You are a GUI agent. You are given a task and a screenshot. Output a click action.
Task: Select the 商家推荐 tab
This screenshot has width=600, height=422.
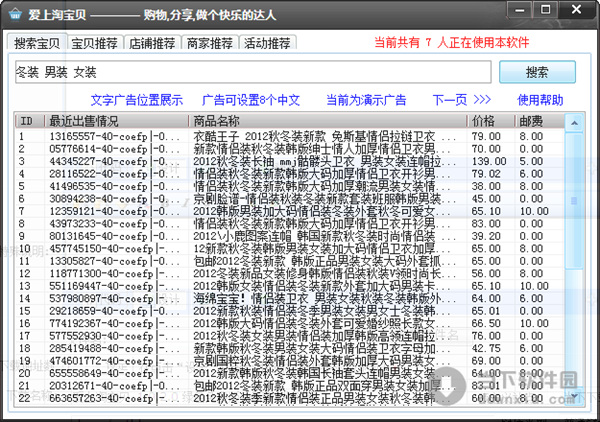210,43
